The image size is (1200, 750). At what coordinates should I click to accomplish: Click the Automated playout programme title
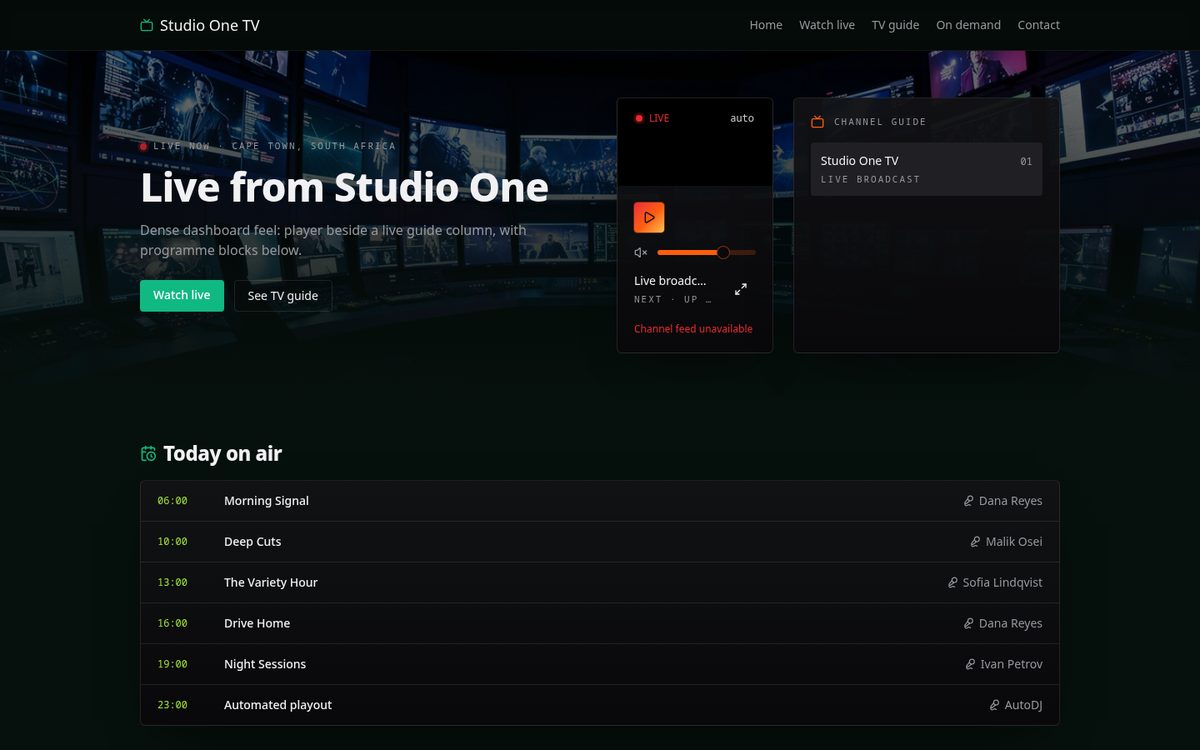point(278,706)
